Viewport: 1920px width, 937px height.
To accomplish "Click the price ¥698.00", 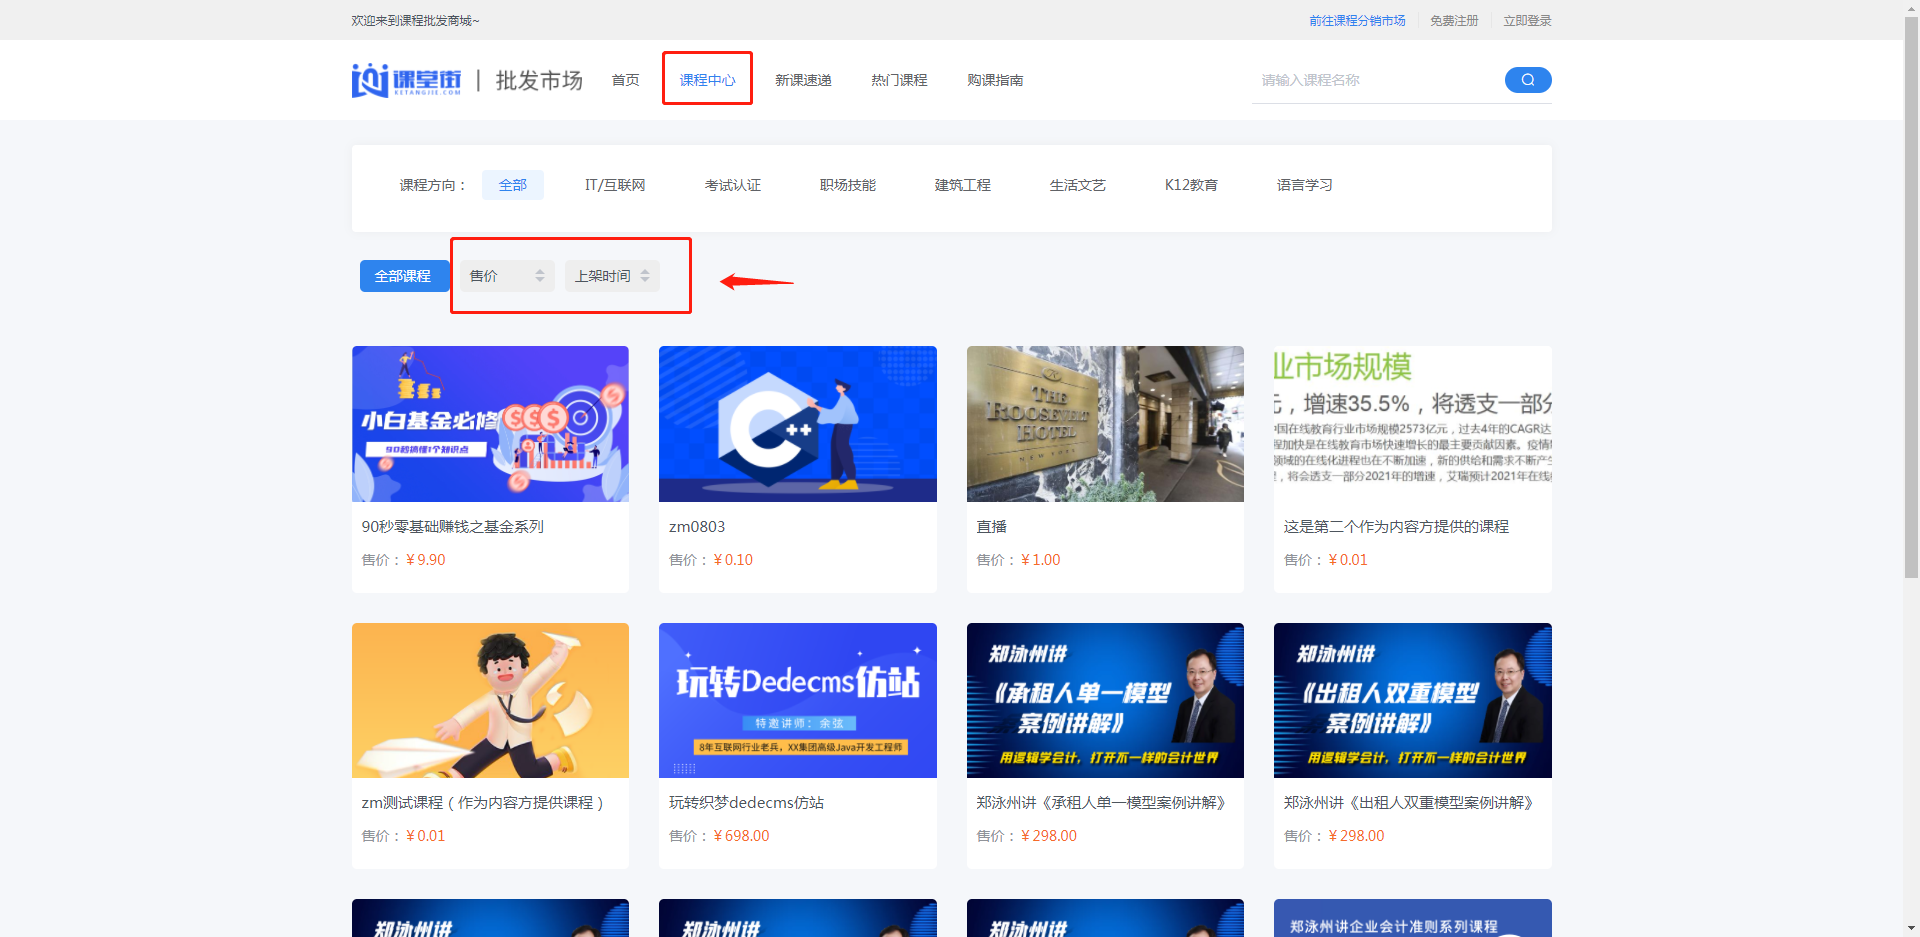I will [741, 836].
